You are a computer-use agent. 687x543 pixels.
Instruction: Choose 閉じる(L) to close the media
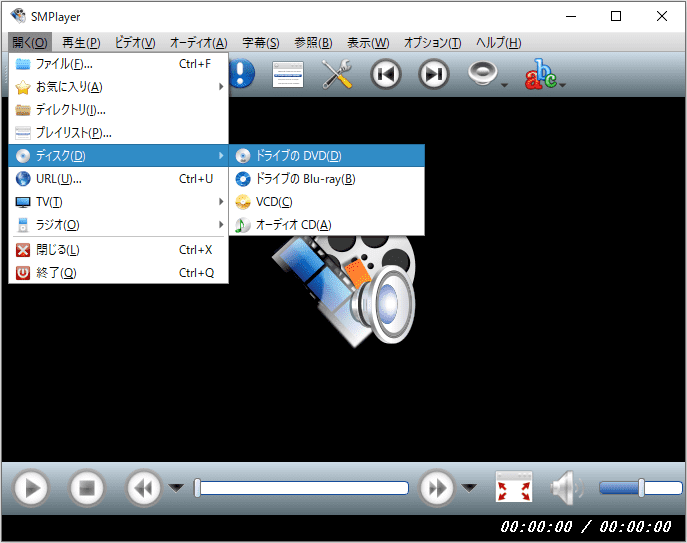pyautogui.click(x=118, y=250)
